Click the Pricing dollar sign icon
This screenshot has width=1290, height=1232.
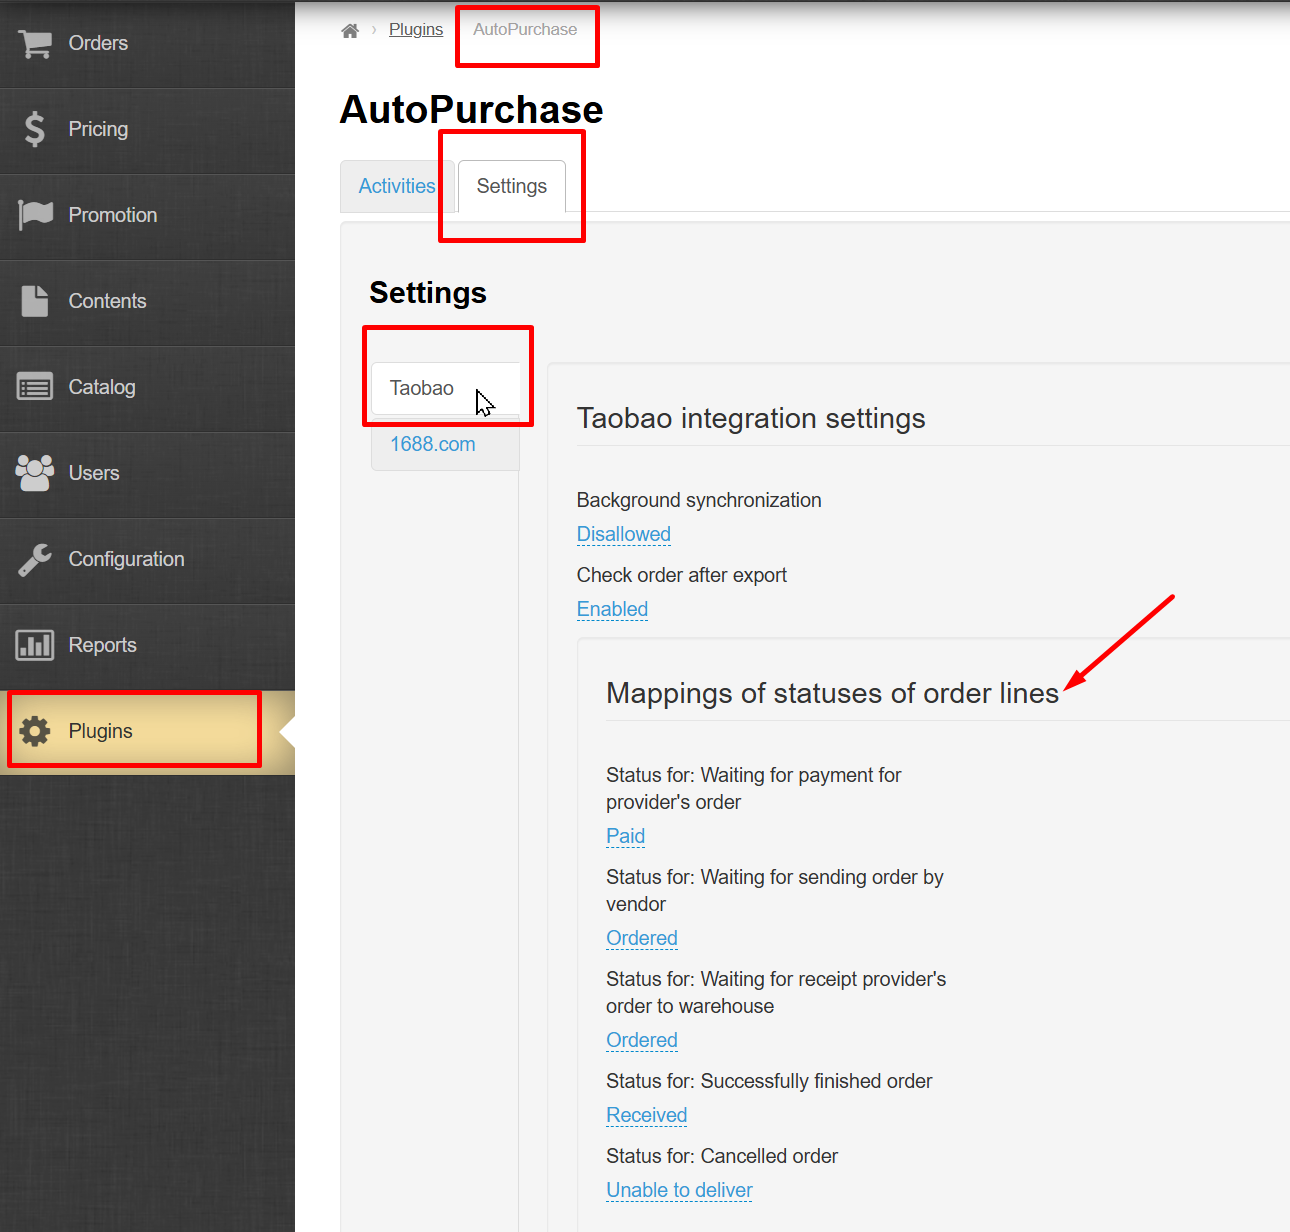coord(35,129)
